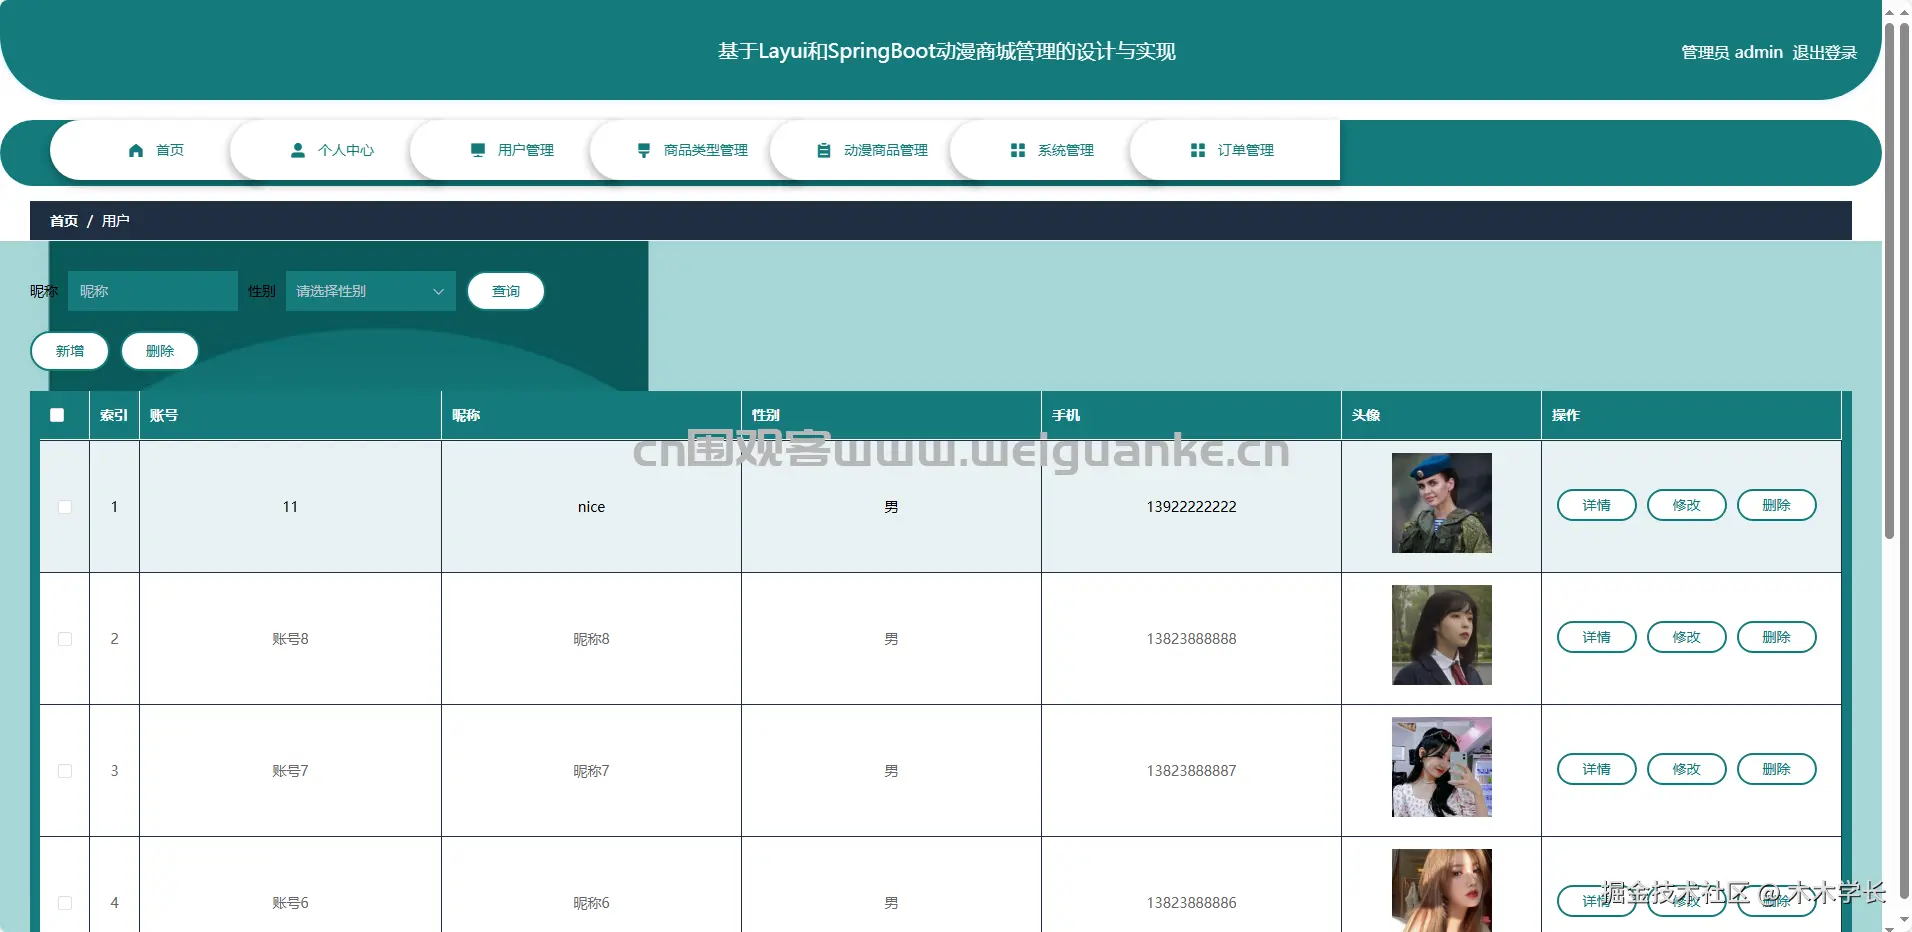Click the 操作 column header

(1691, 415)
